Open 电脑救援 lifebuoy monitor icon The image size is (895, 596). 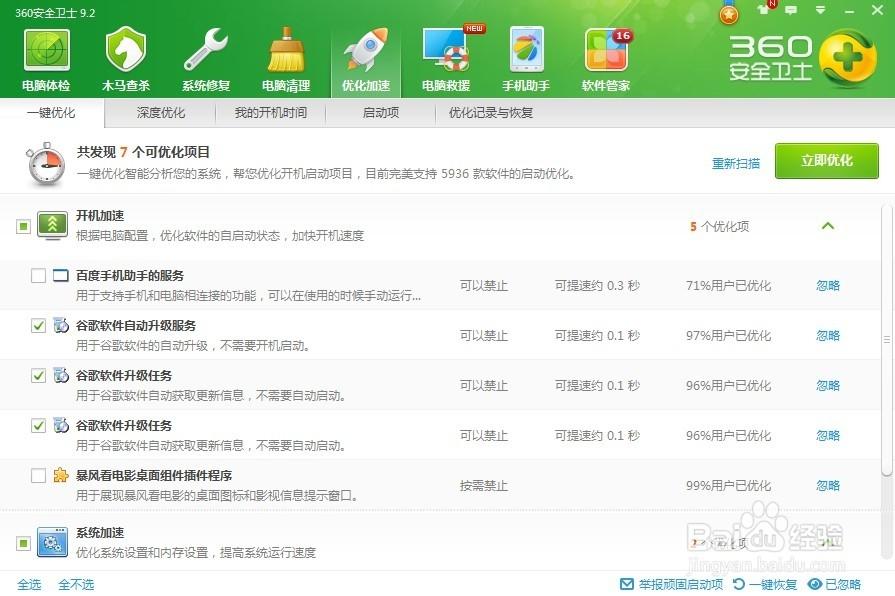(446, 50)
